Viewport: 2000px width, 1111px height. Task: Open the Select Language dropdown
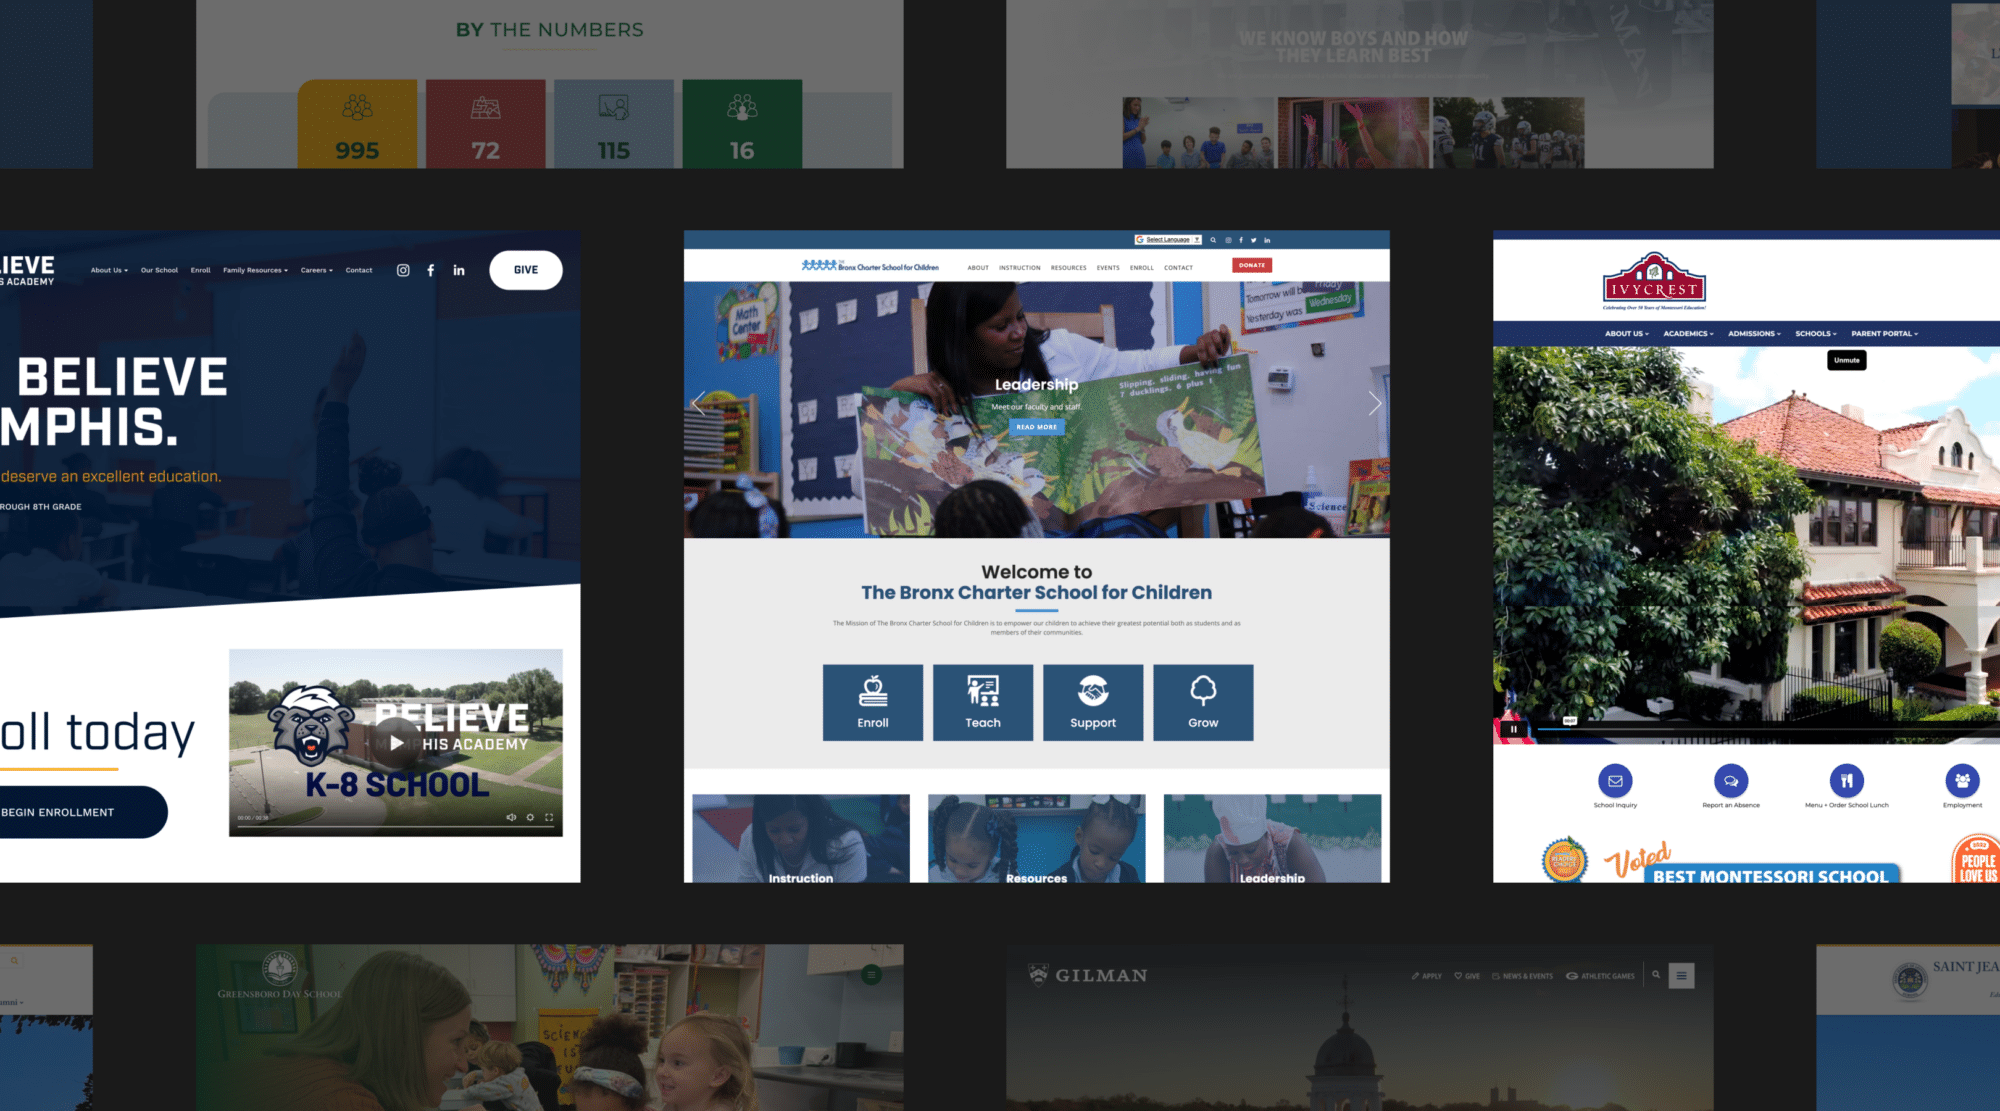click(1168, 240)
